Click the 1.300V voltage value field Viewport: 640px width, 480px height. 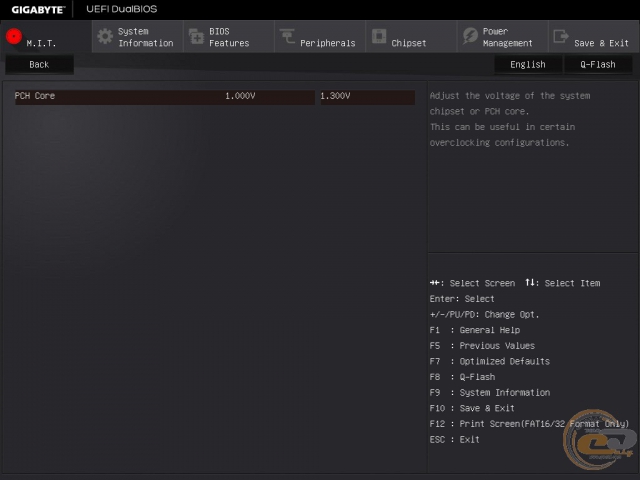click(x=365, y=96)
